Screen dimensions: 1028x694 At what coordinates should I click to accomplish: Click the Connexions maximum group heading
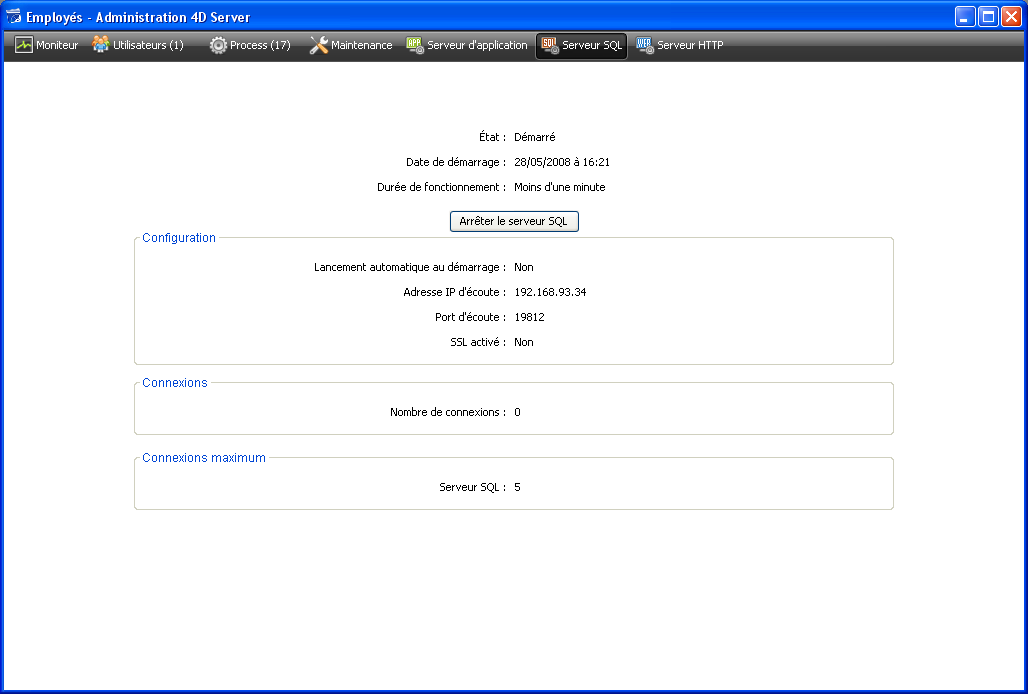coord(204,458)
